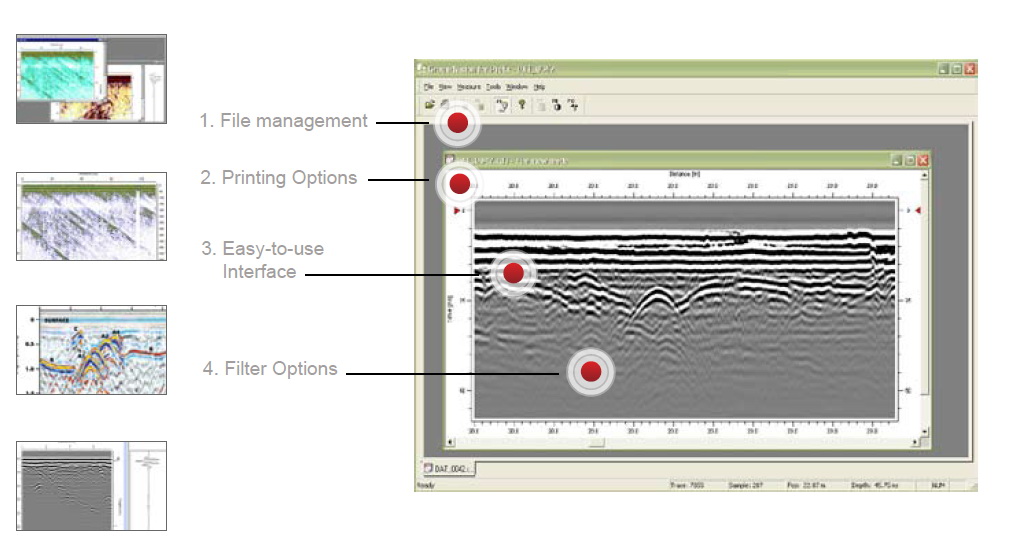The image size is (1021, 544).
Task: Open the Tools menu
Action: pyautogui.click(x=494, y=87)
